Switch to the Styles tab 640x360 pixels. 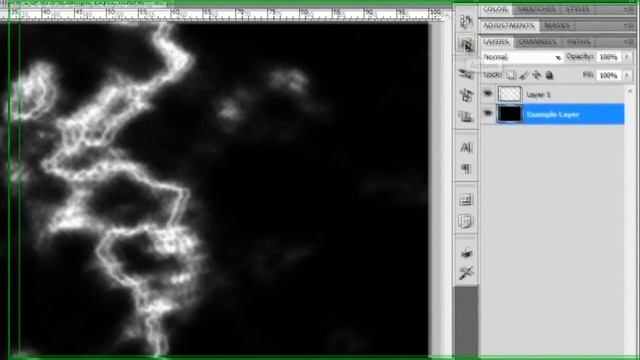click(x=578, y=9)
